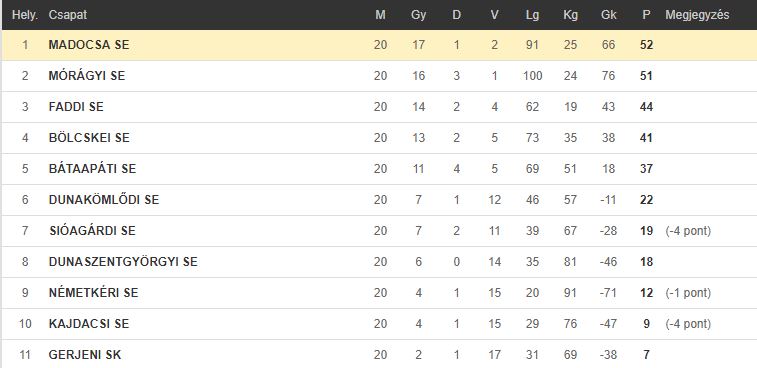Open the MADOCSA SE team link
Image resolution: width=757 pixels, height=368 pixels.
pos(89,45)
